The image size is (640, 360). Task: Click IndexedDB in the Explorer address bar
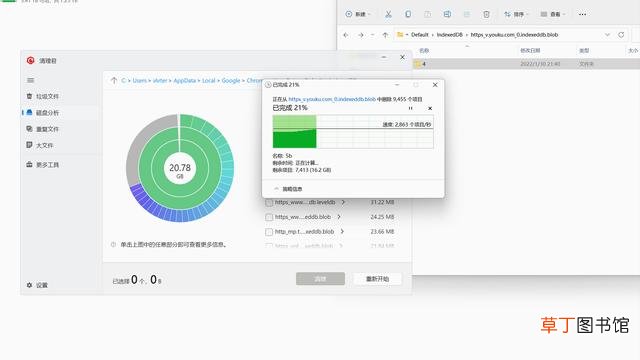449,35
